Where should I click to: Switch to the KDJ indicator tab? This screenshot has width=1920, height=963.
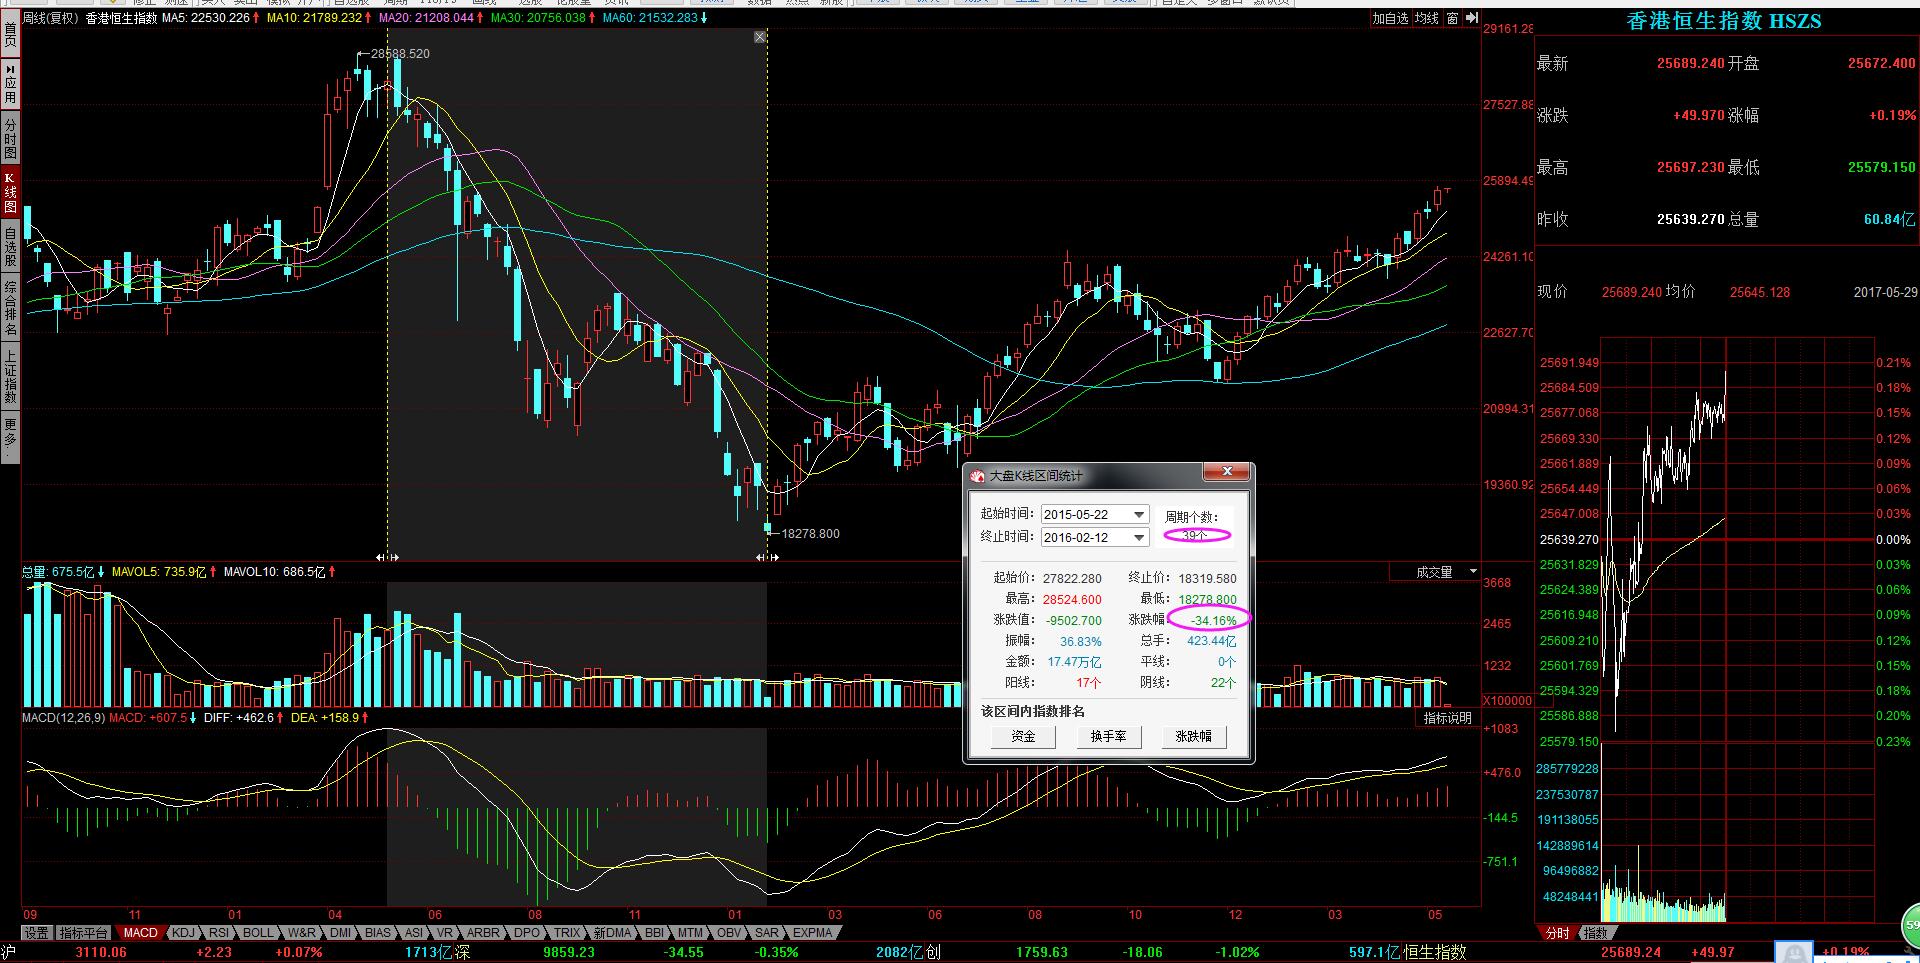pos(183,933)
